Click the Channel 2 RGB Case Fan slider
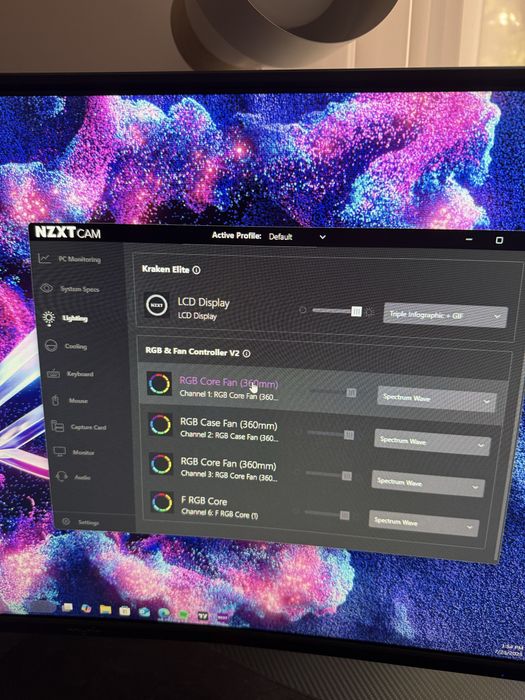Viewport: 525px width, 700px height. coord(330,434)
